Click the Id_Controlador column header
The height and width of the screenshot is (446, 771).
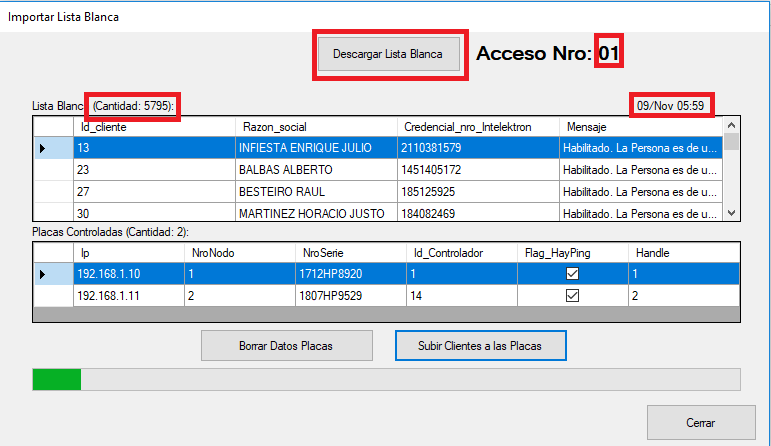pyautogui.click(x=460, y=253)
